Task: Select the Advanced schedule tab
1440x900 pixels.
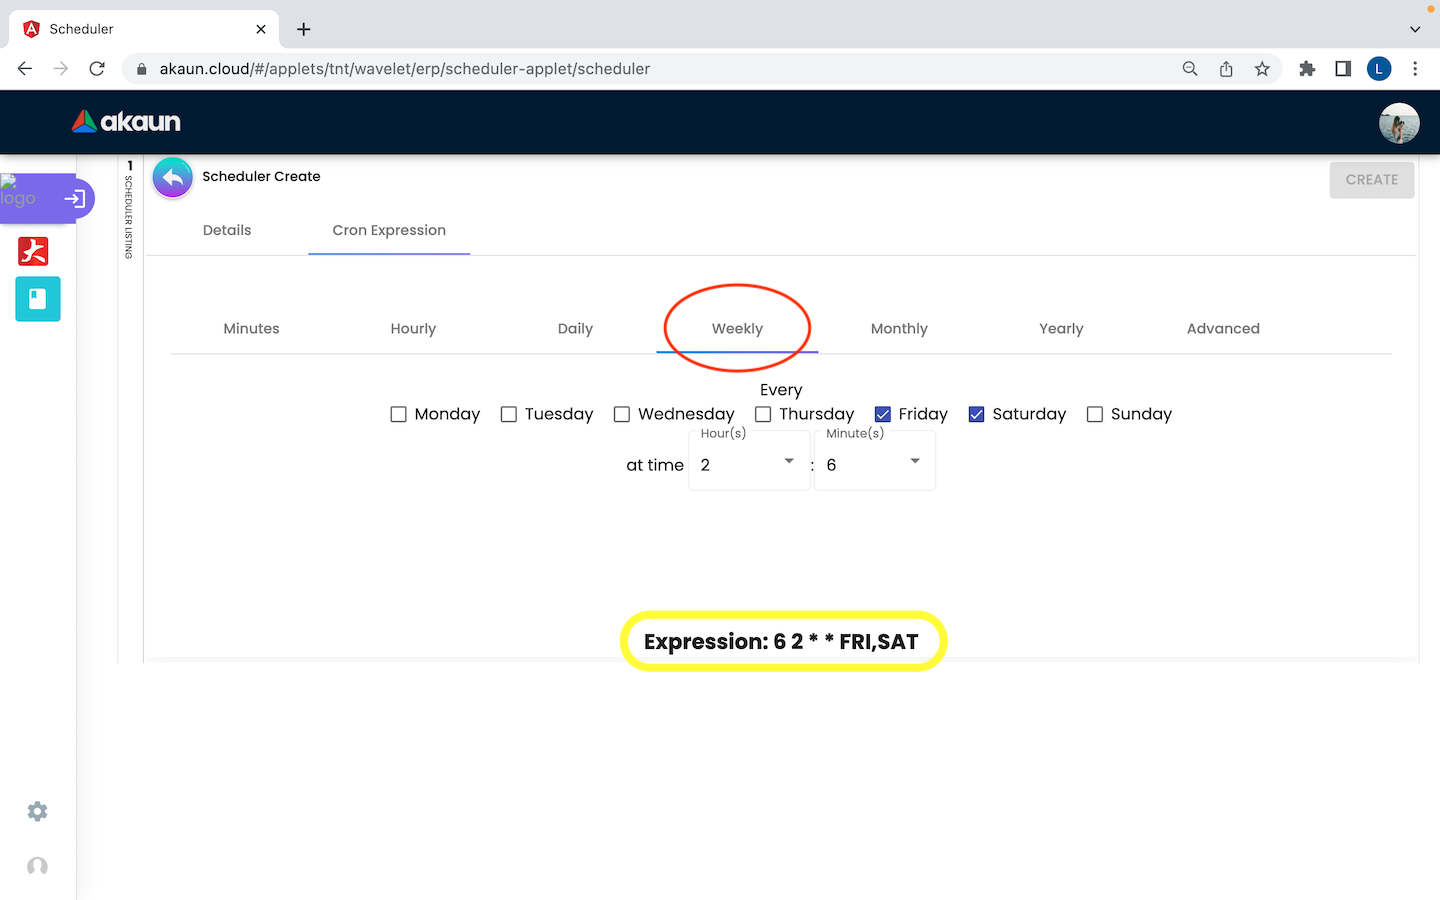Action: pos(1223,329)
